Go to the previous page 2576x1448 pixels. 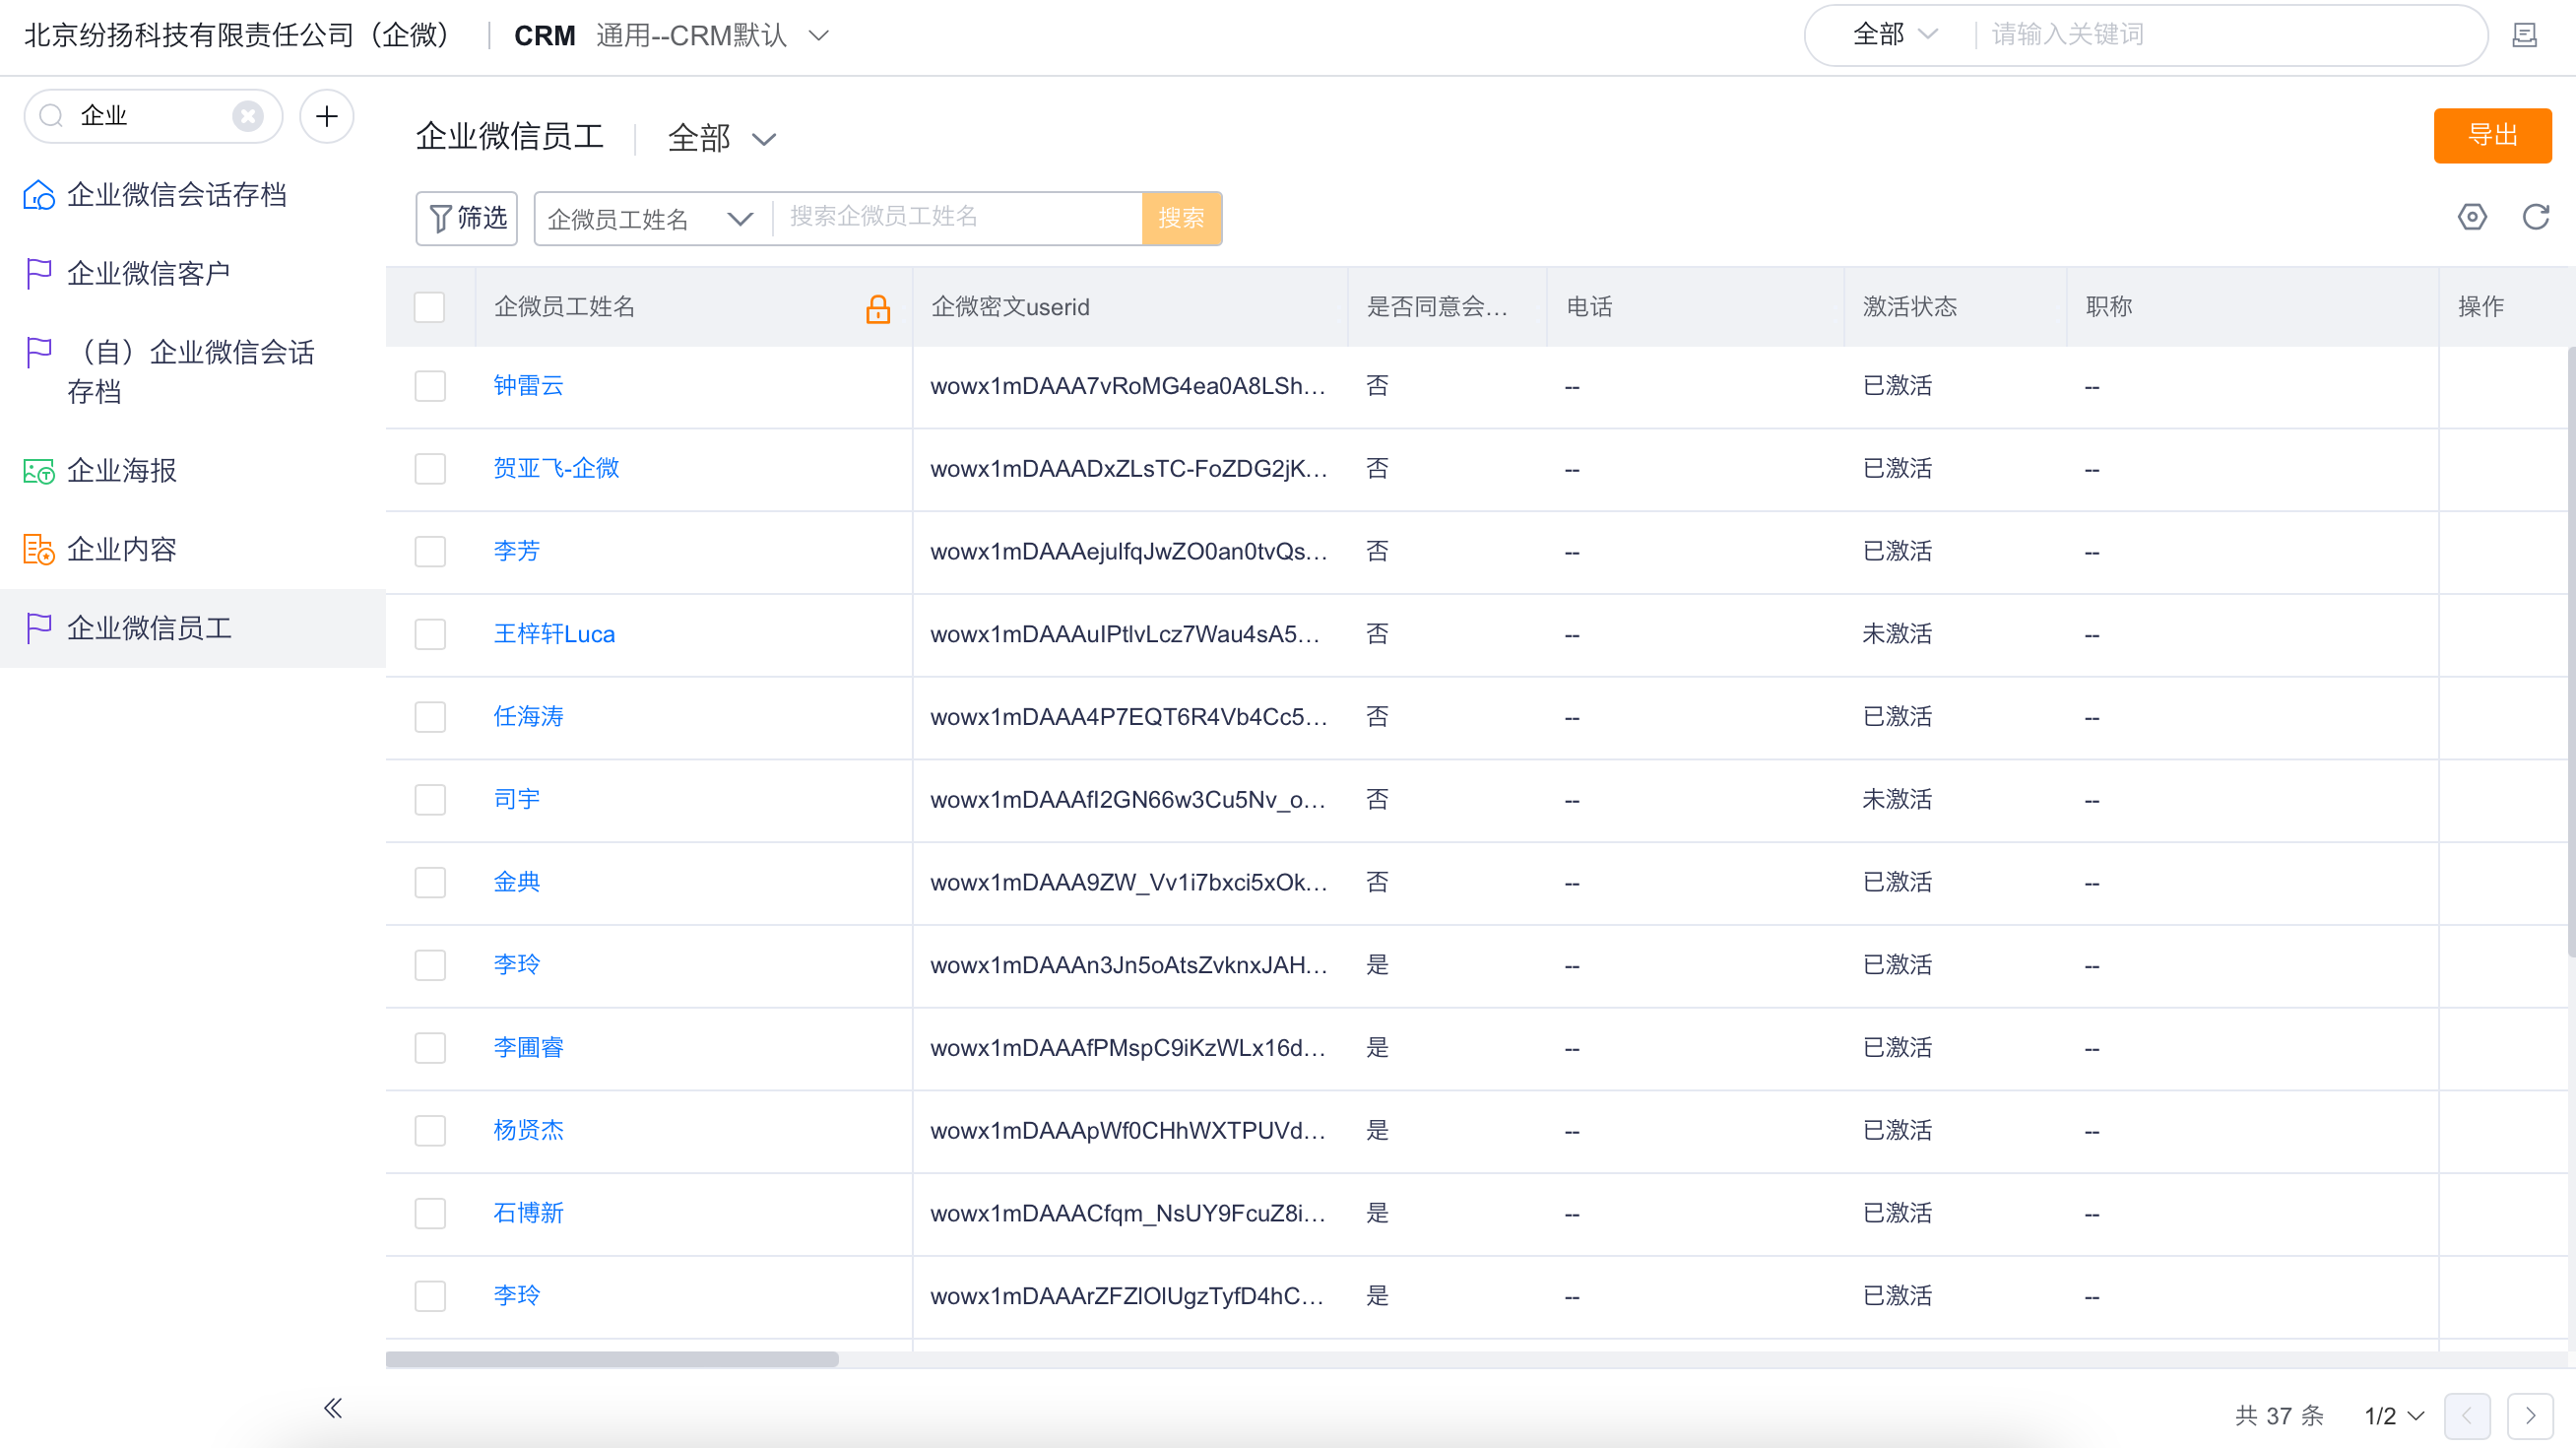pos(2466,1416)
